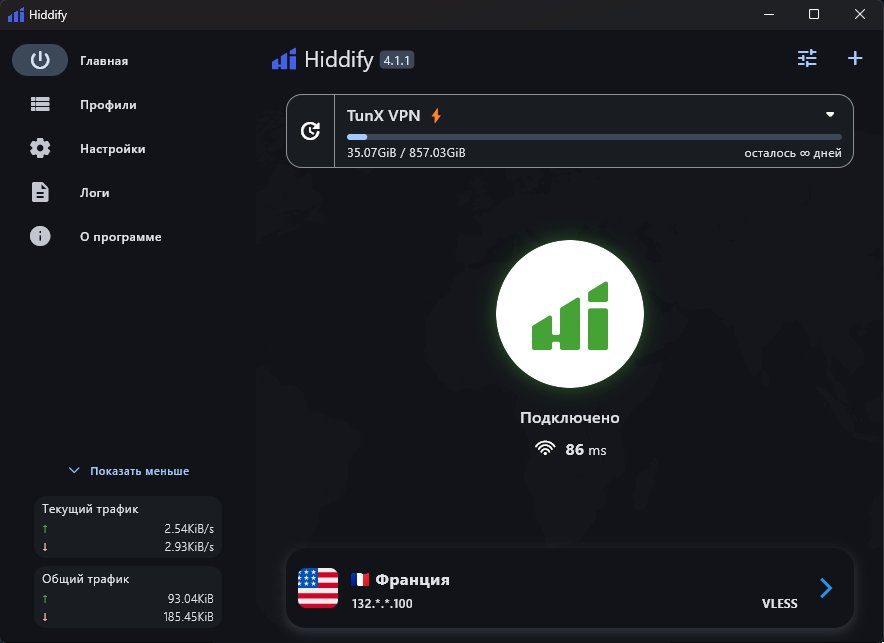This screenshot has height=643, width=884.
Task: Open the Логи section
Action: [x=95, y=193]
